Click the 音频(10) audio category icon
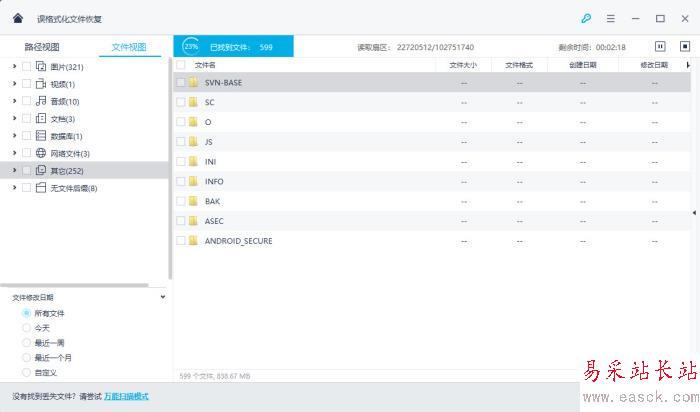 (x=41, y=101)
